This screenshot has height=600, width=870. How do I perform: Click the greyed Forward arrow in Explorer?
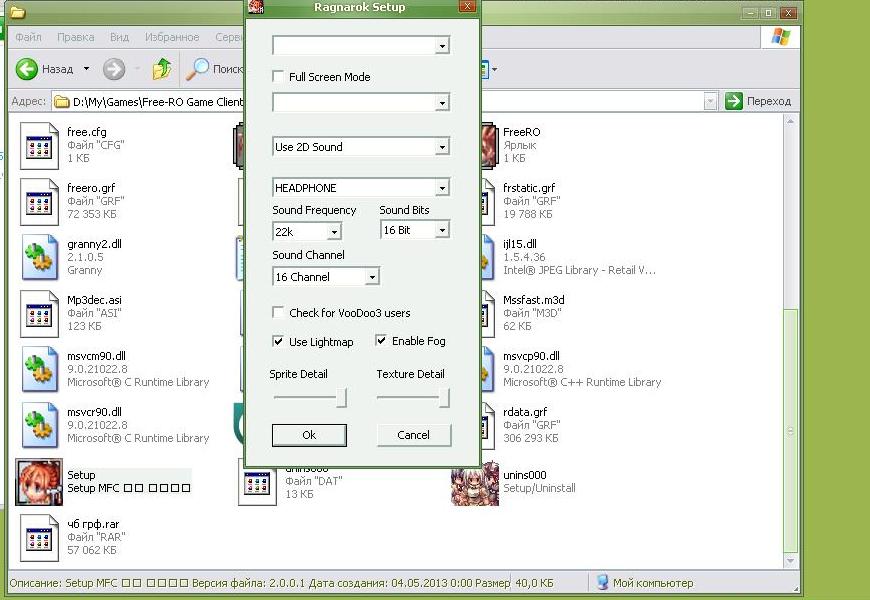(x=114, y=69)
